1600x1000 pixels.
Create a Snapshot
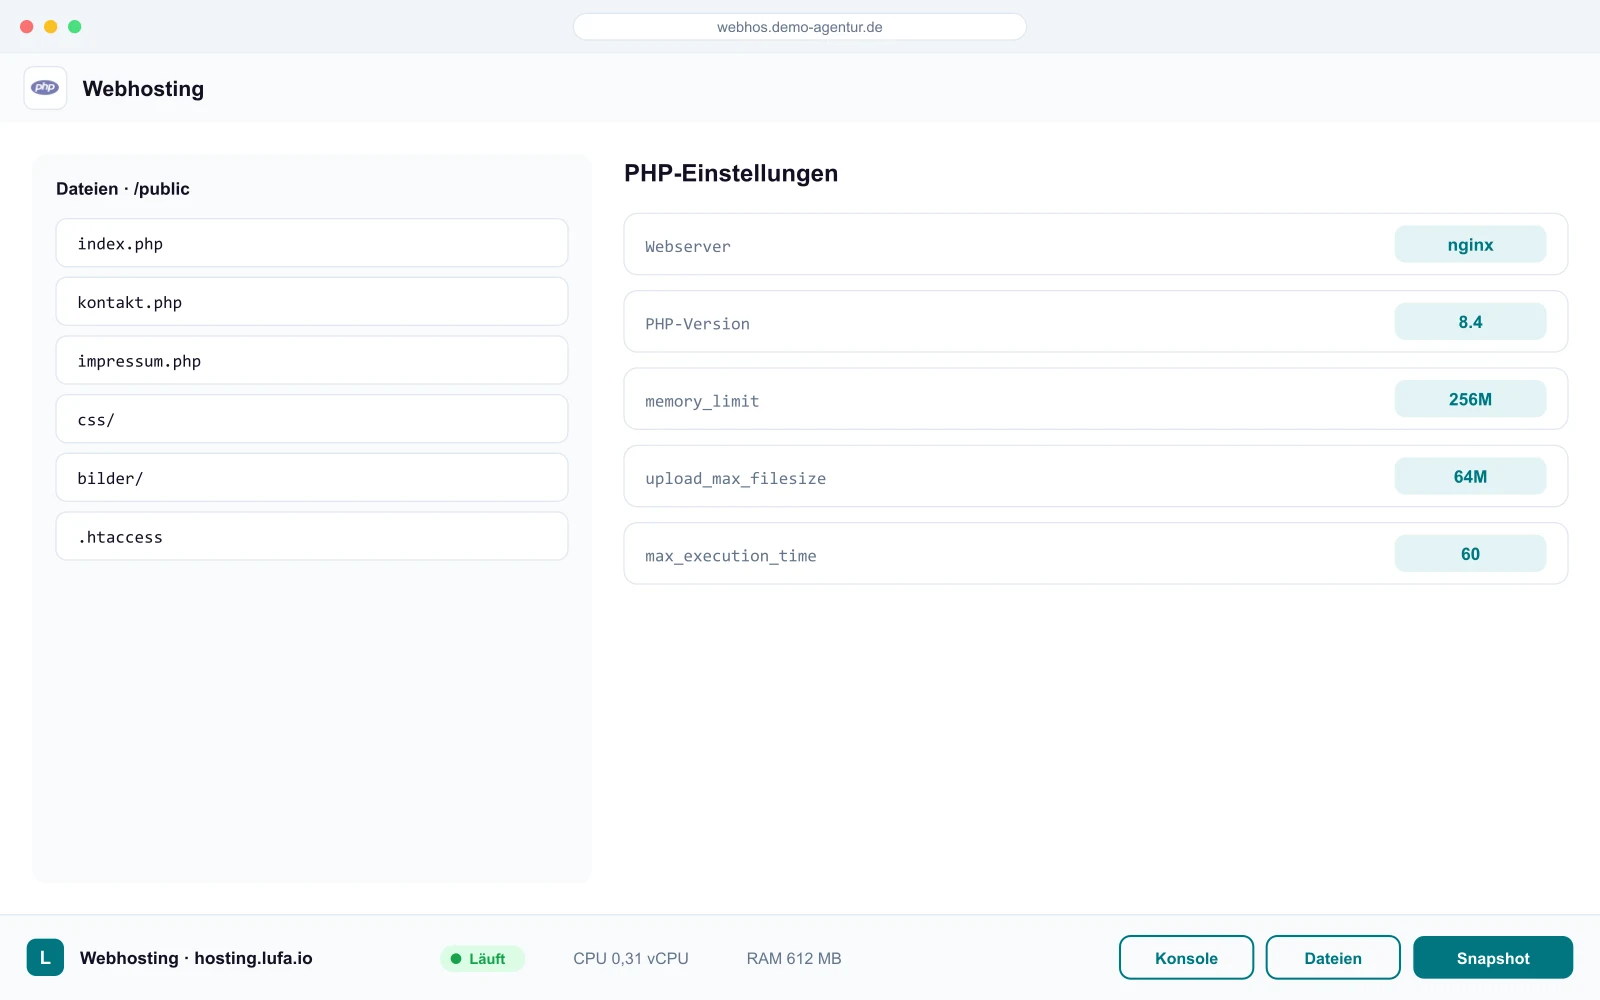coord(1493,958)
